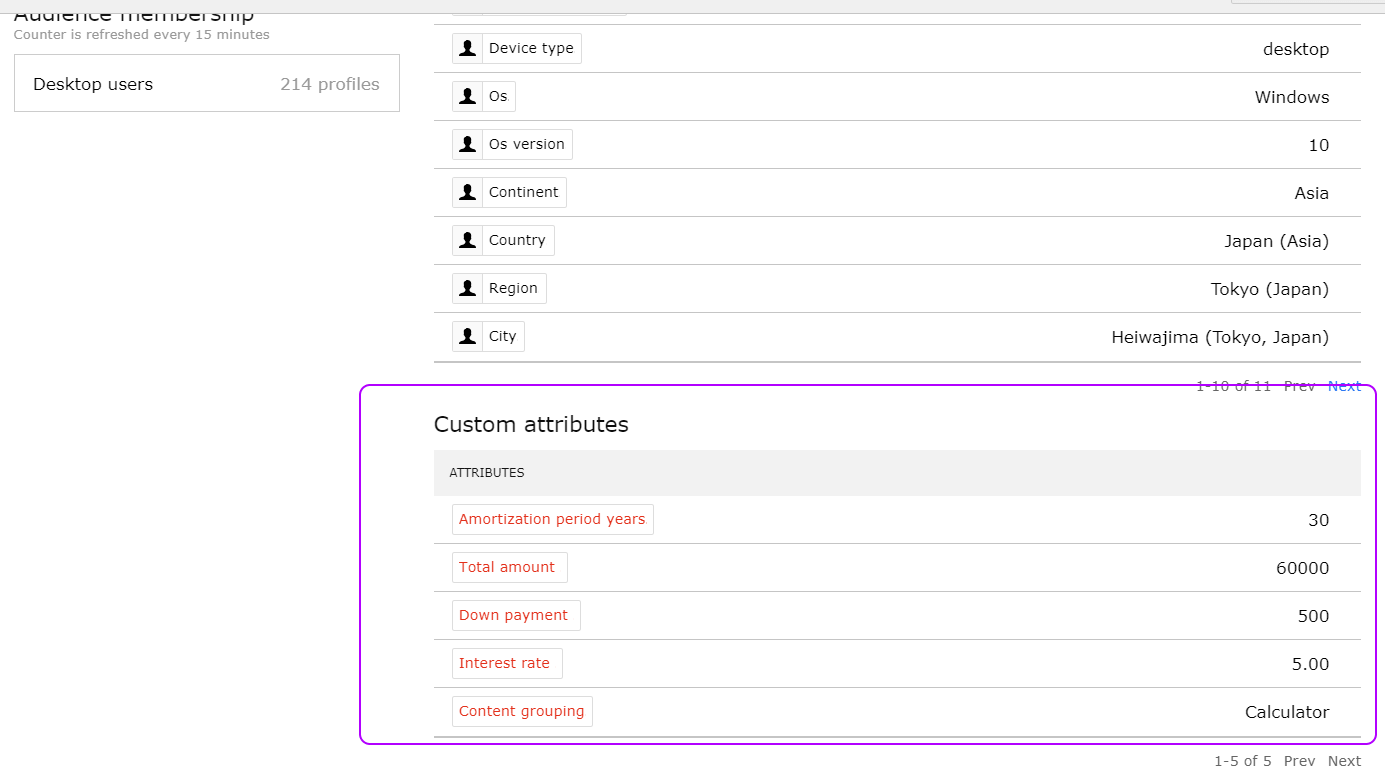Go to Next page of profile attributes
1385x779 pixels.
[x=1344, y=387]
